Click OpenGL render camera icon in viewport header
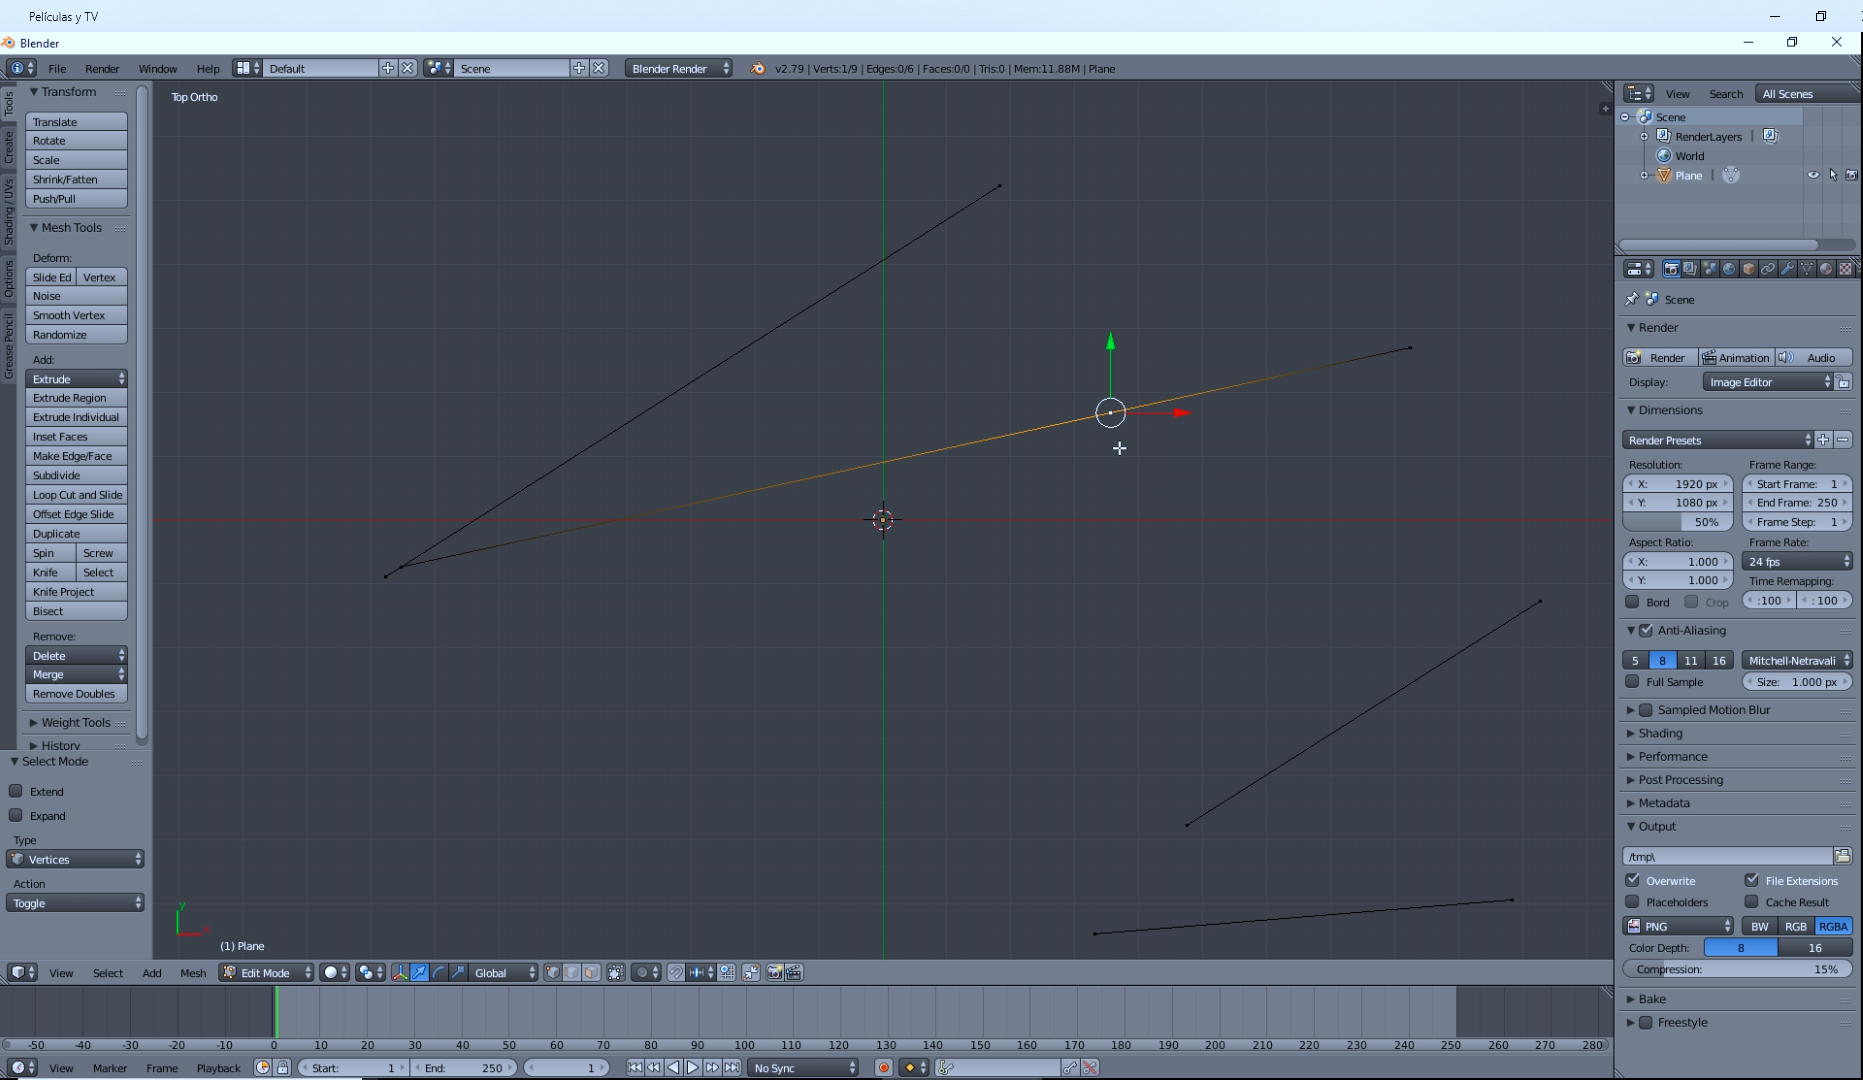Screen dimensions: 1863x1080 pyautogui.click(x=774, y=973)
